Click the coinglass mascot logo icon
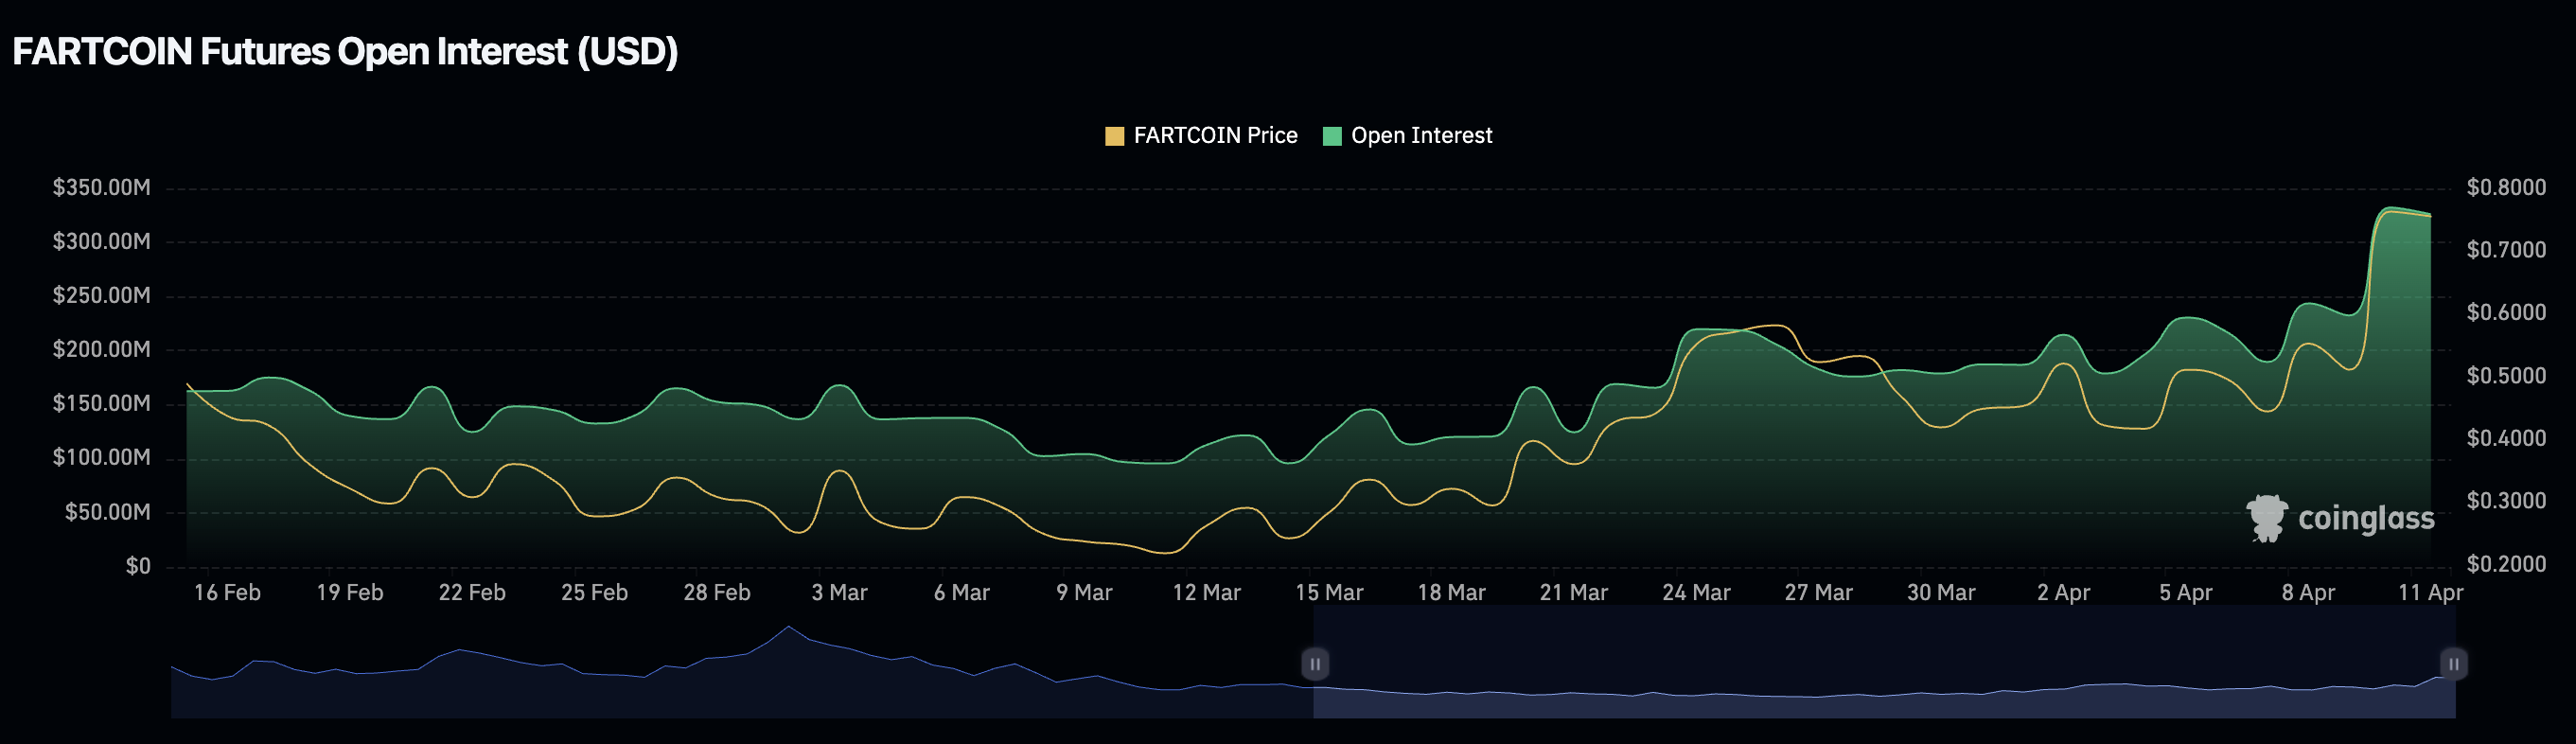 tap(2266, 518)
